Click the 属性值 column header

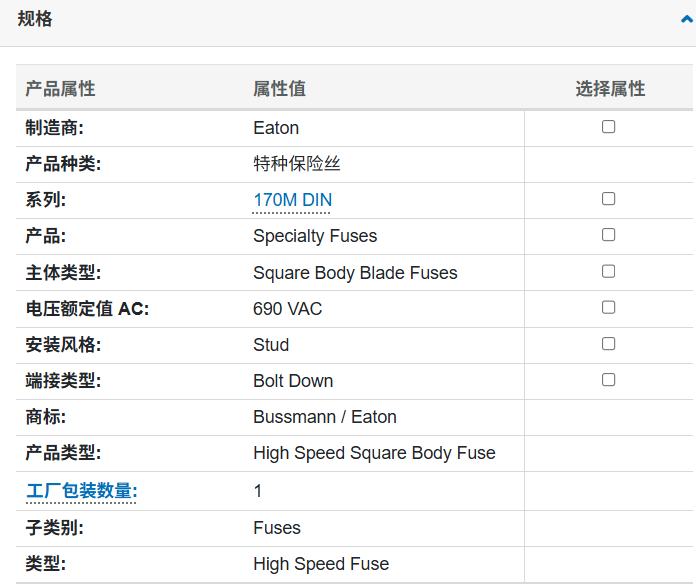pyautogui.click(x=279, y=89)
